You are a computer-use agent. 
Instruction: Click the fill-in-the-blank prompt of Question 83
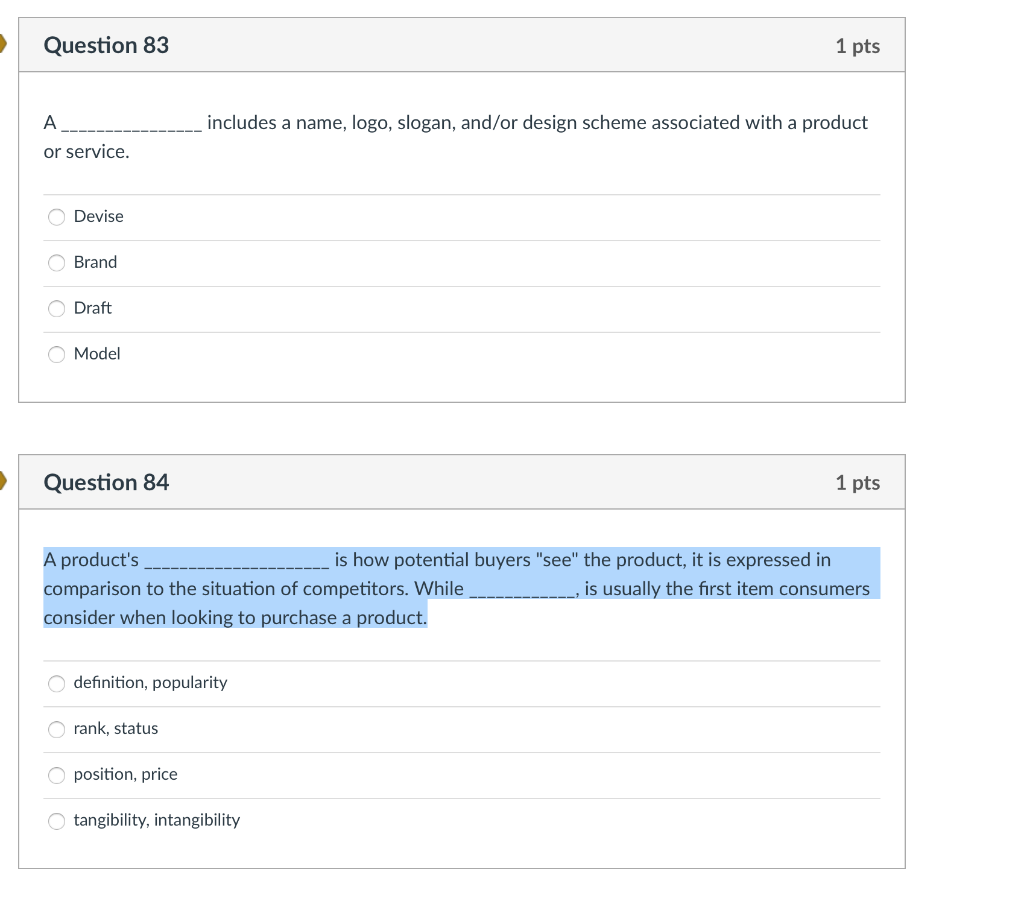click(x=450, y=123)
